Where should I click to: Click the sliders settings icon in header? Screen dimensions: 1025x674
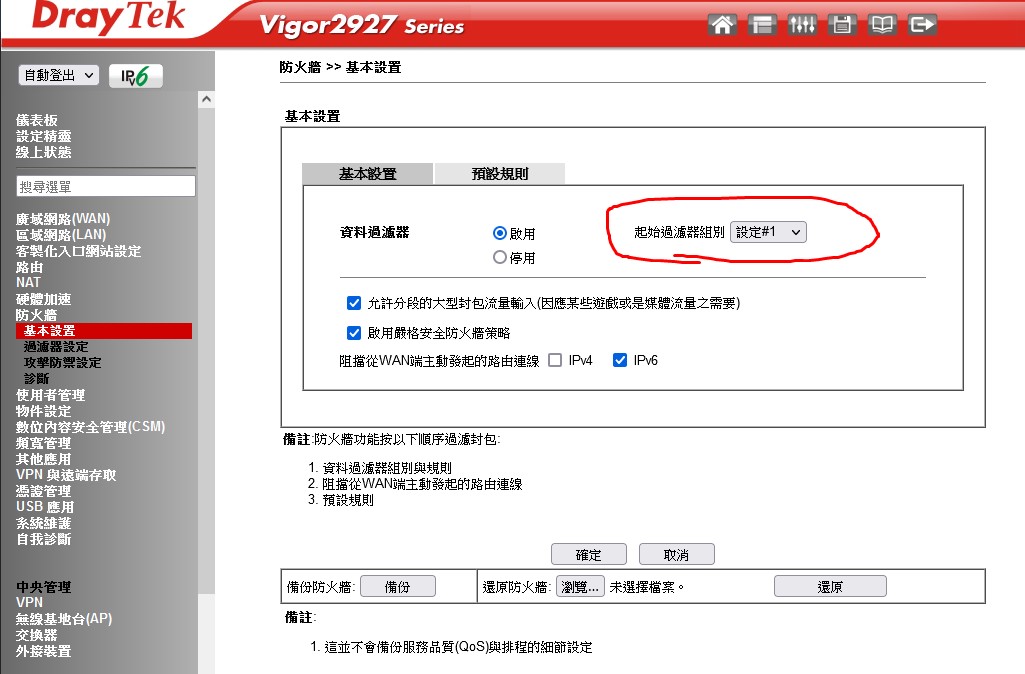[802, 25]
